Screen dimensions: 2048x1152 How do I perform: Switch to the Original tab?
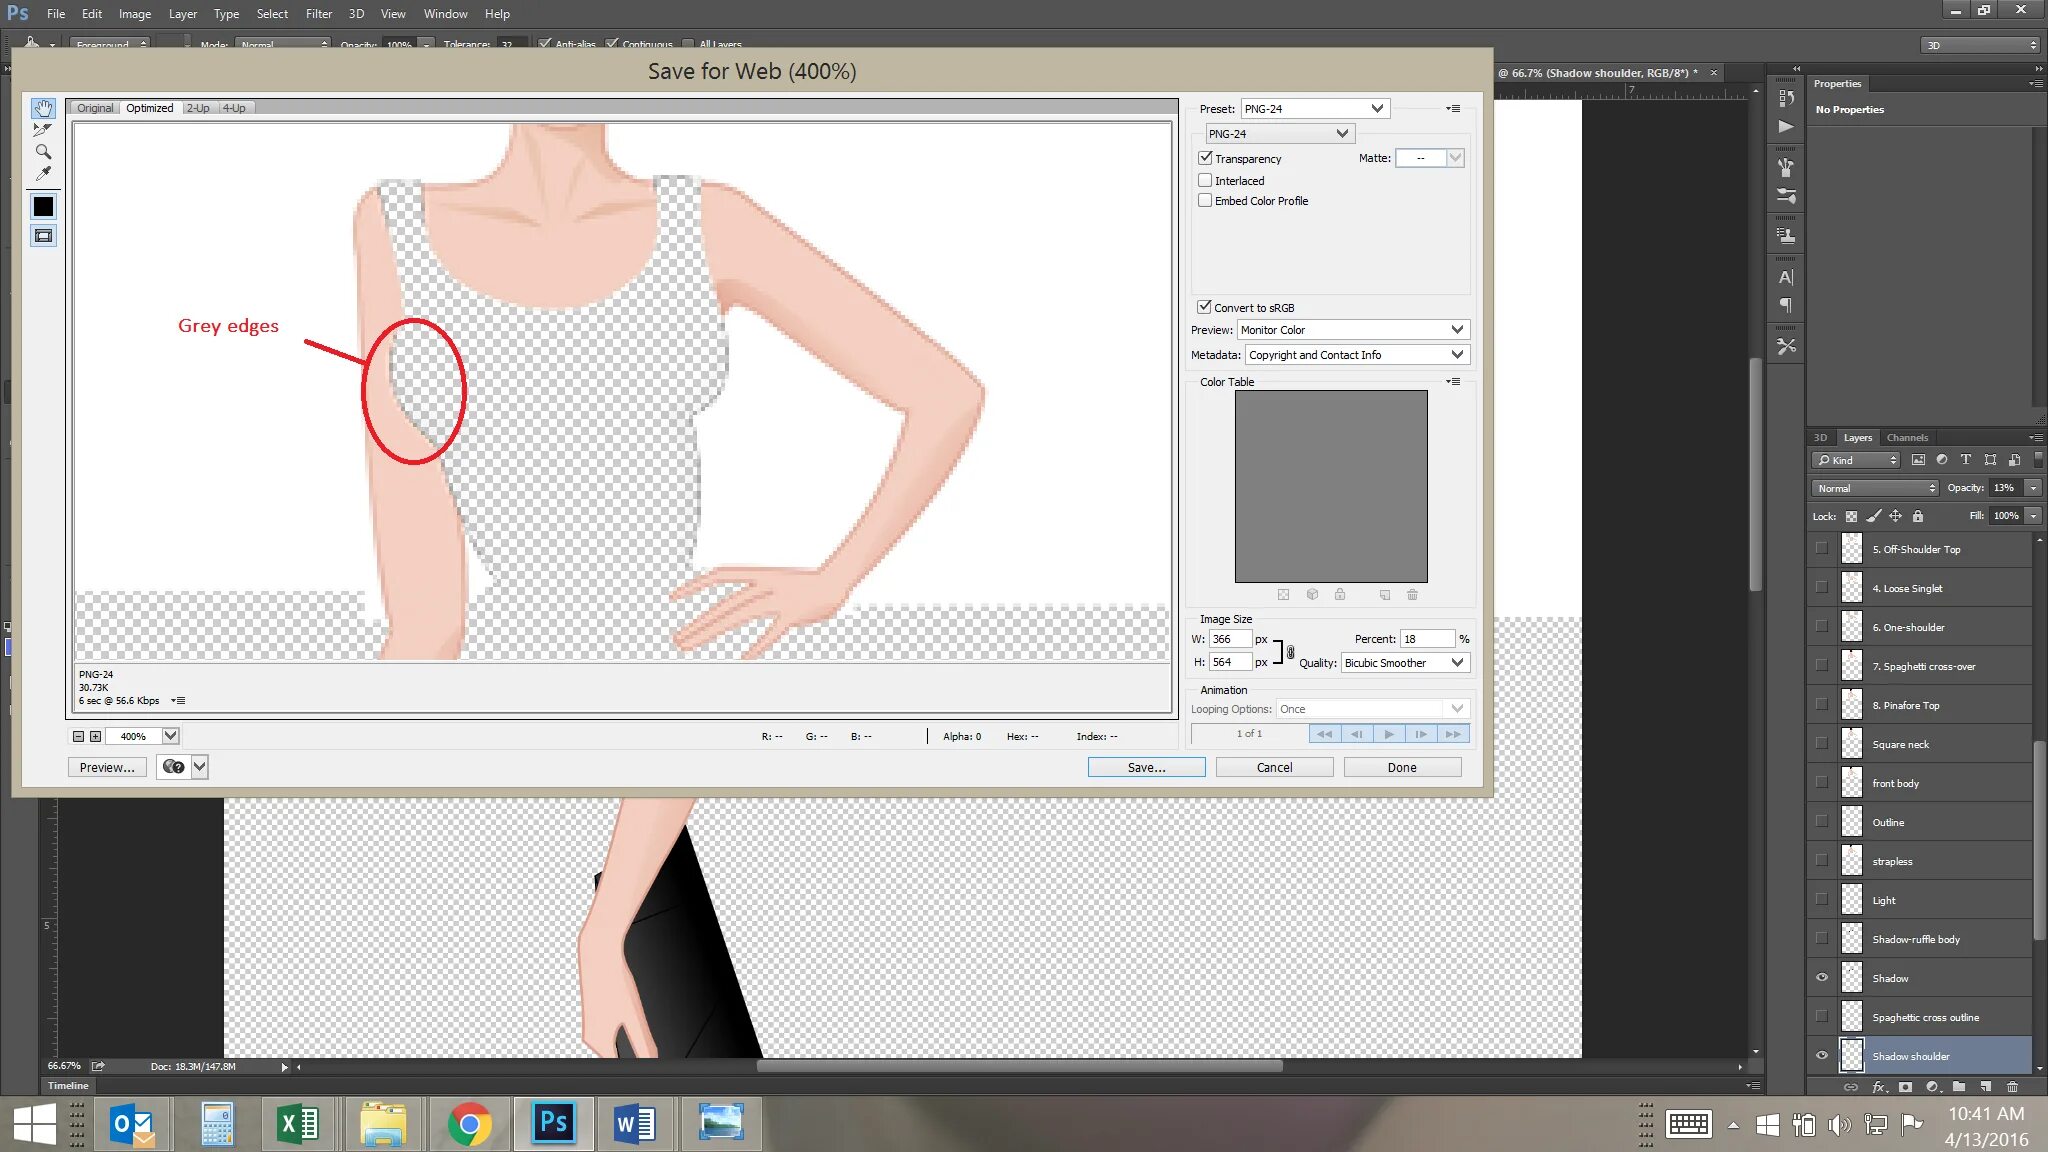click(x=95, y=108)
